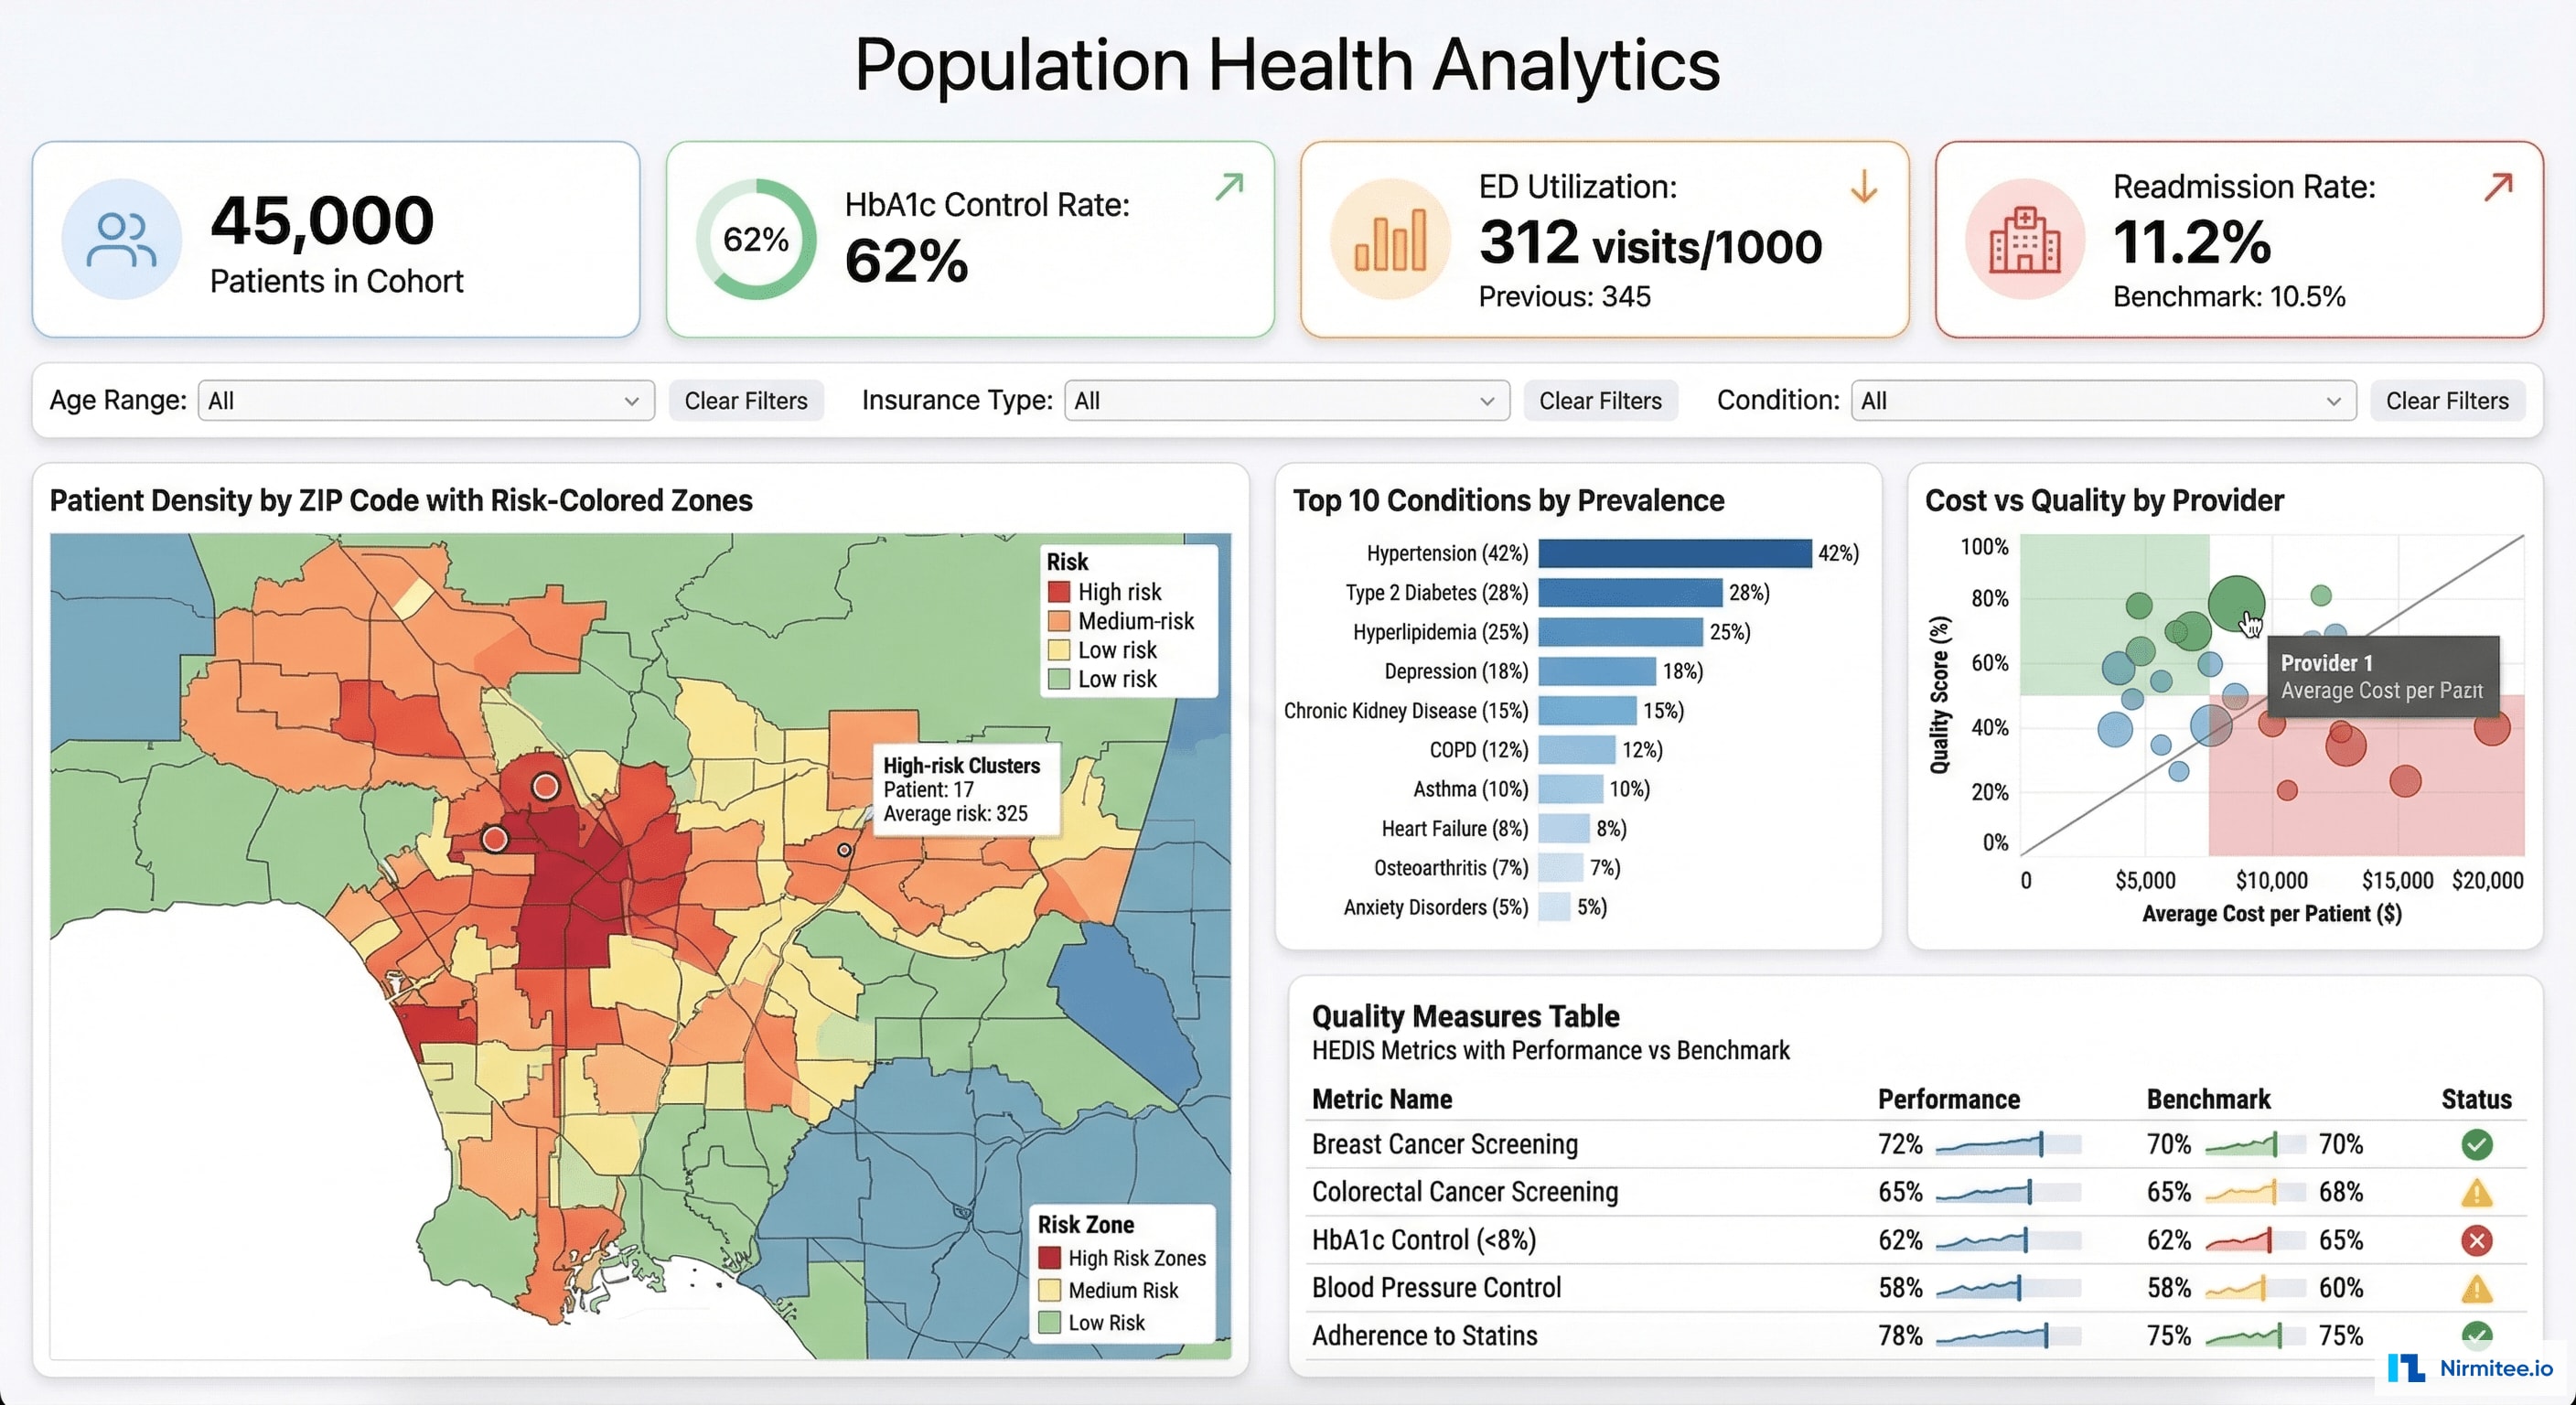Click the green checkmark for Breast Cancer Screening

[2477, 1146]
